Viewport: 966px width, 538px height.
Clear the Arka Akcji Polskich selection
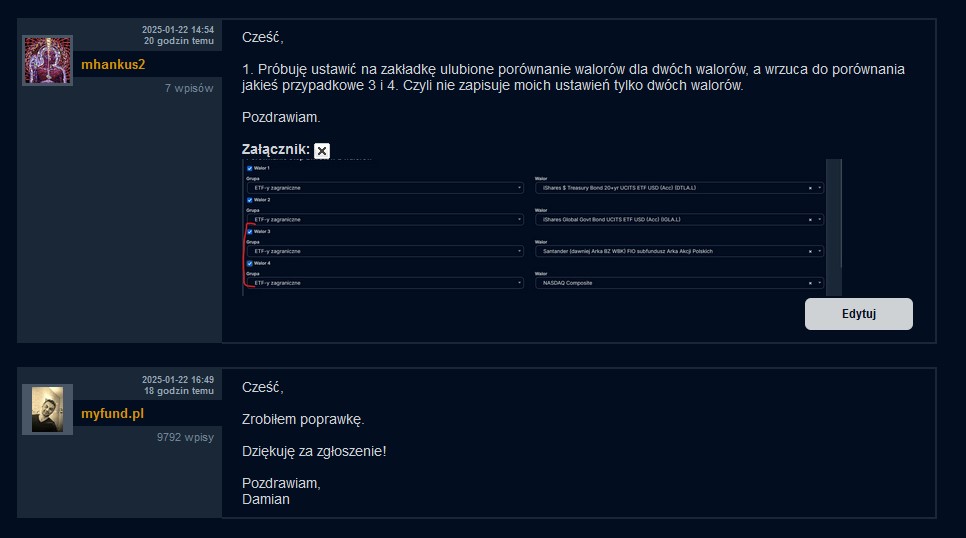point(810,251)
